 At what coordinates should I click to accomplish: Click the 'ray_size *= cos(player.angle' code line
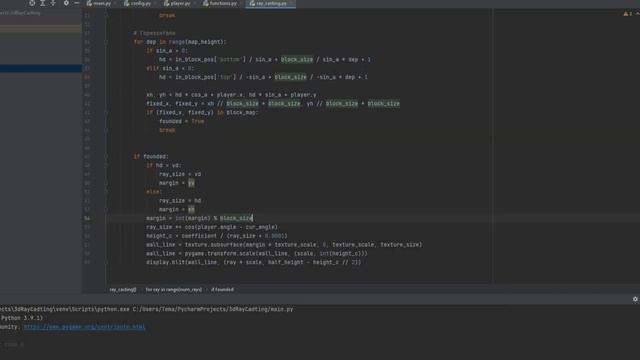pyautogui.click(x=212, y=227)
